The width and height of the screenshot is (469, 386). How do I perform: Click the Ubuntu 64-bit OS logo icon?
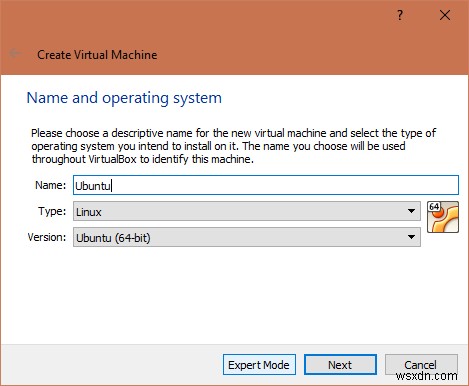[443, 217]
